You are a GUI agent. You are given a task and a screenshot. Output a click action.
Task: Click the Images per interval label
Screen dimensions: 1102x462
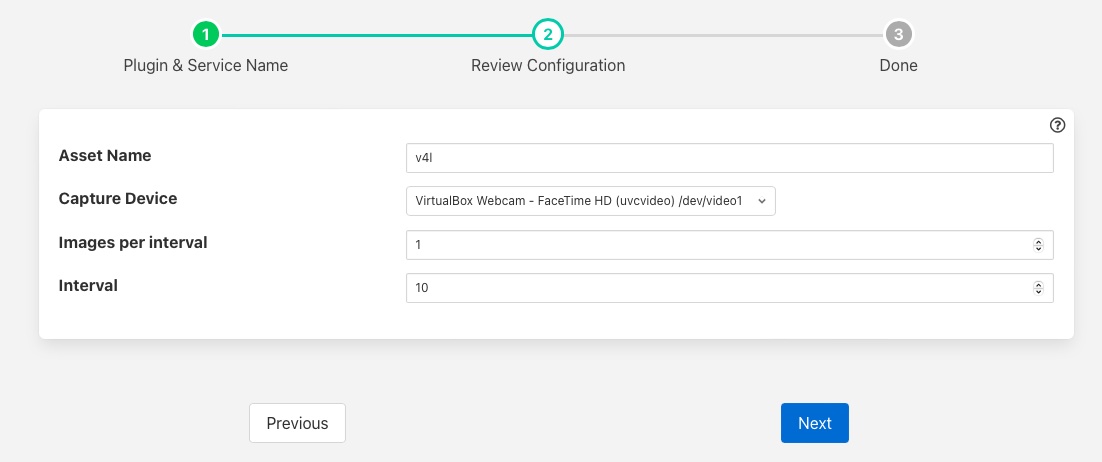tap(133, 242)
